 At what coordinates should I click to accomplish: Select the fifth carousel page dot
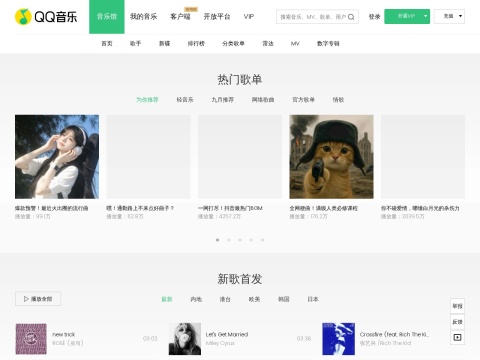[x=262, y=240]
